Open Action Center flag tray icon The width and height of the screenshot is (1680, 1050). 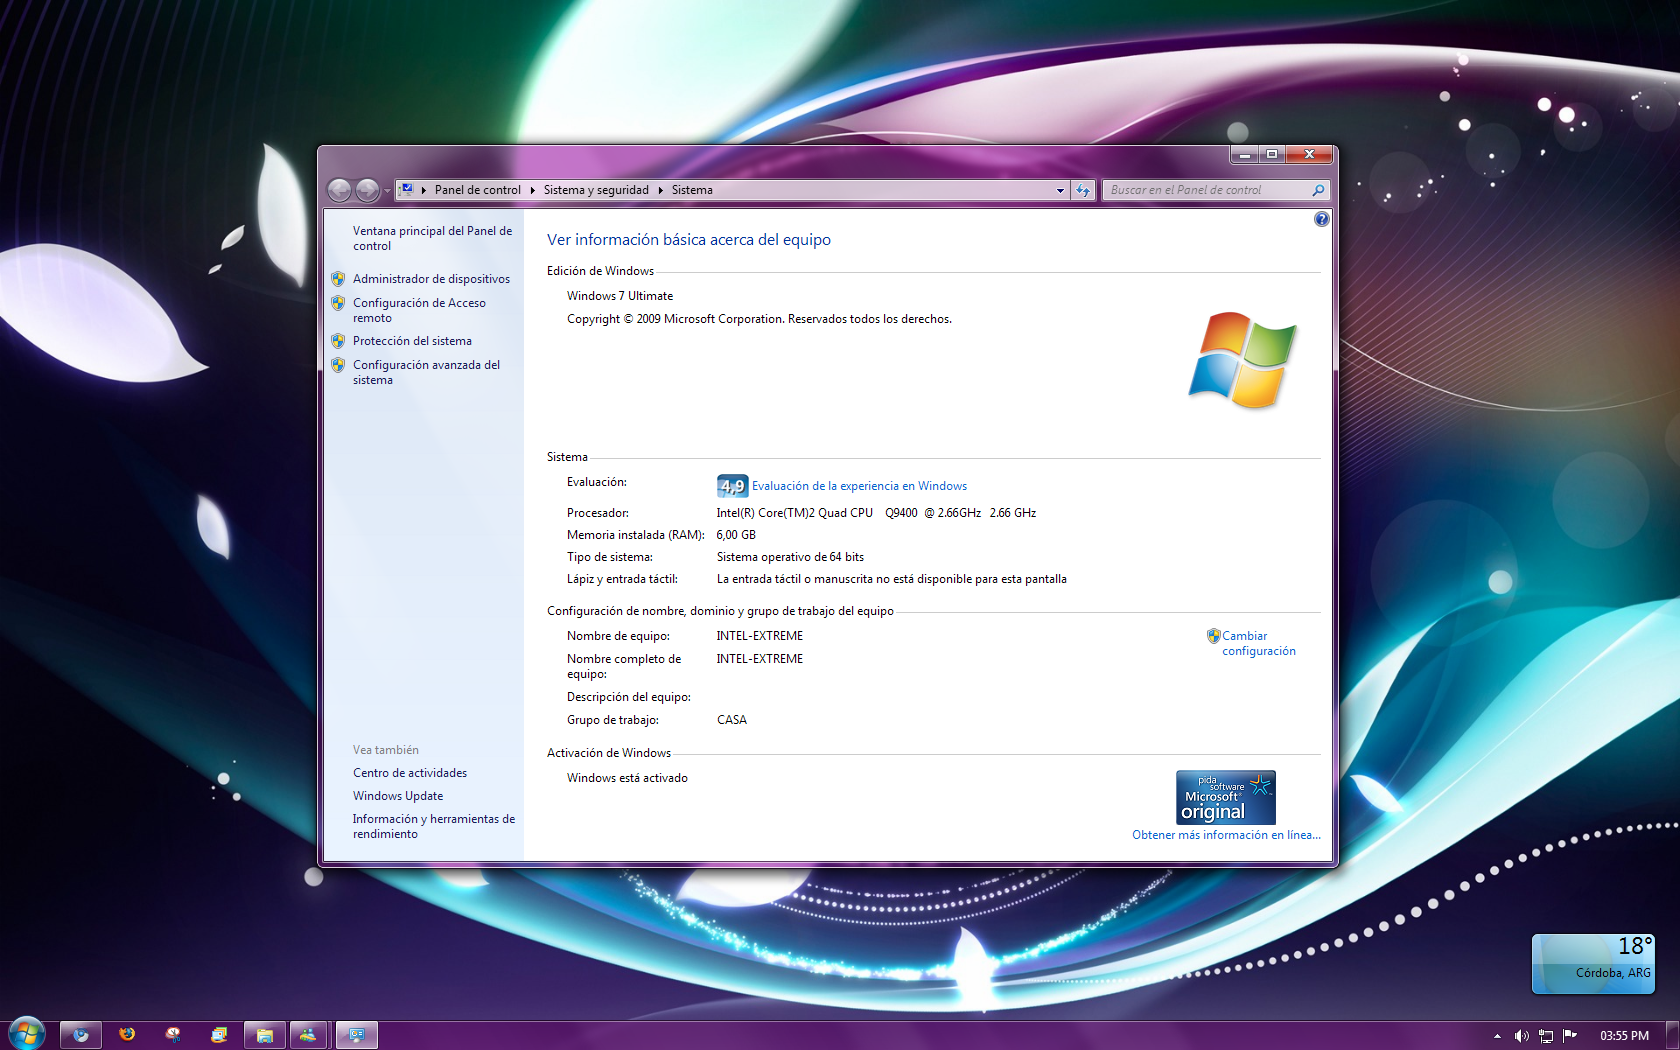point(1570,1036)
